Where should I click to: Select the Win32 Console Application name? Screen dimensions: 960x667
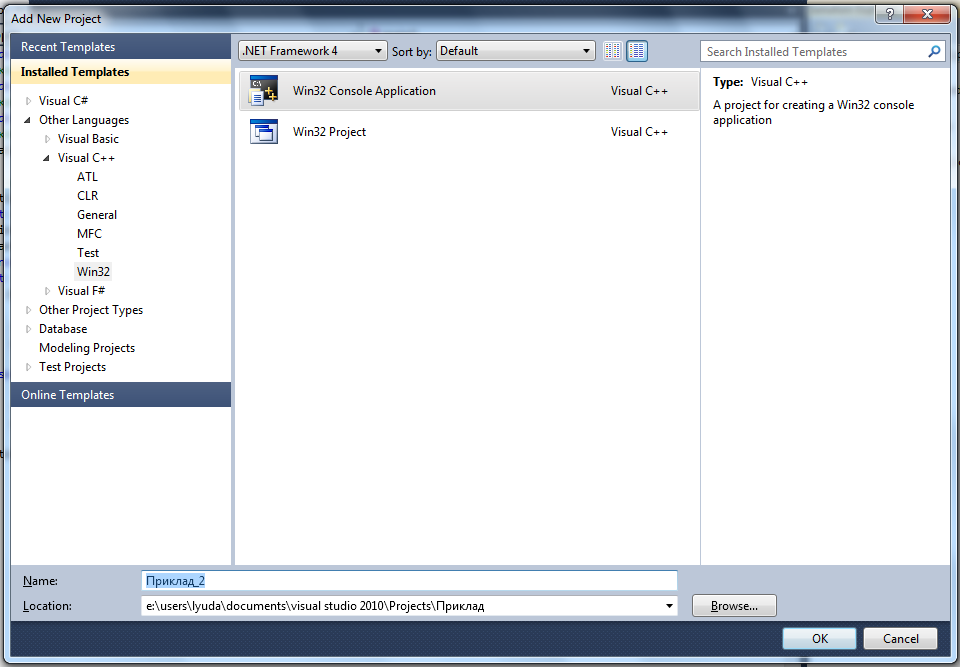click(x=364, y=91)
